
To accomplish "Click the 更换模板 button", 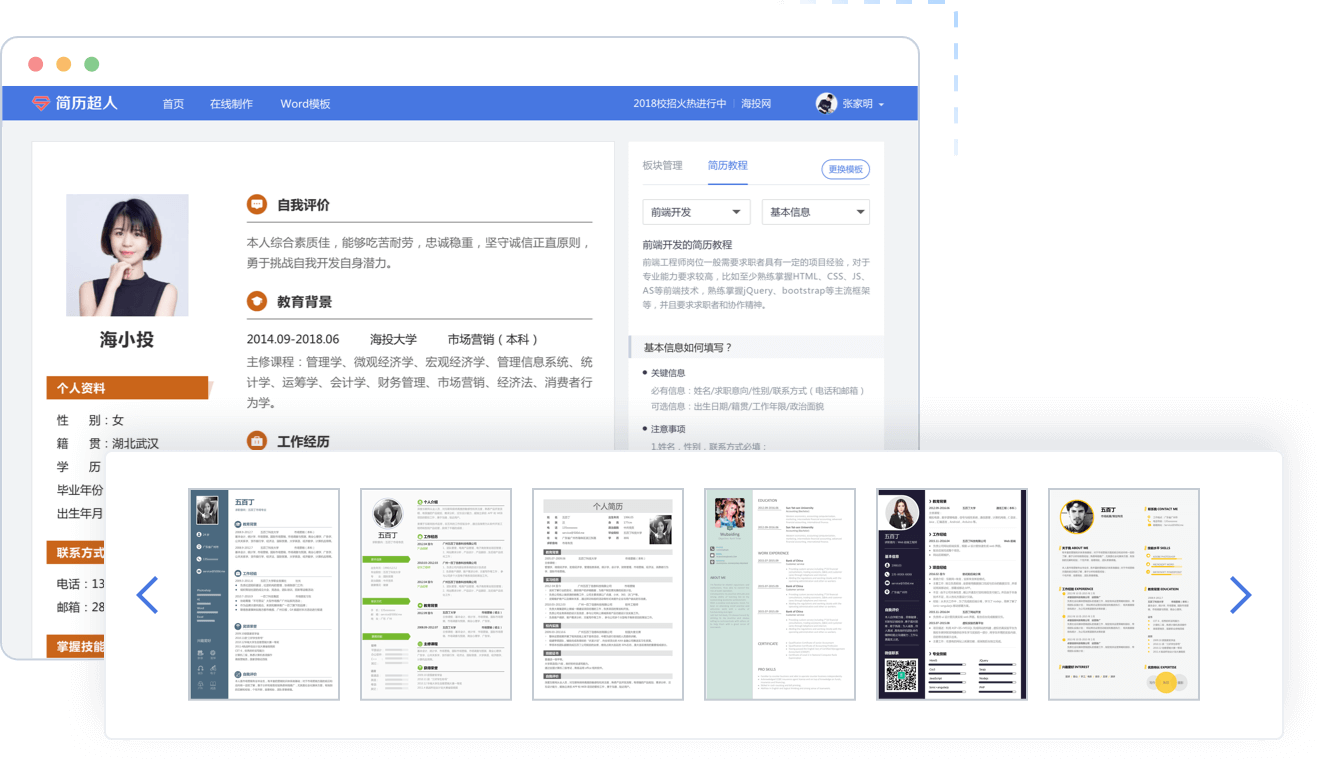I will [846, 169].
